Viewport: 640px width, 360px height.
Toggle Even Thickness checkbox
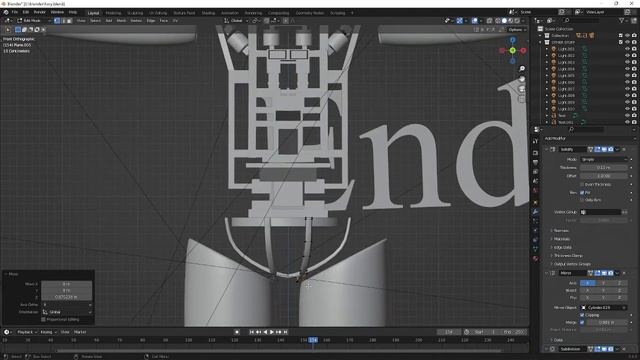[582, 184]
